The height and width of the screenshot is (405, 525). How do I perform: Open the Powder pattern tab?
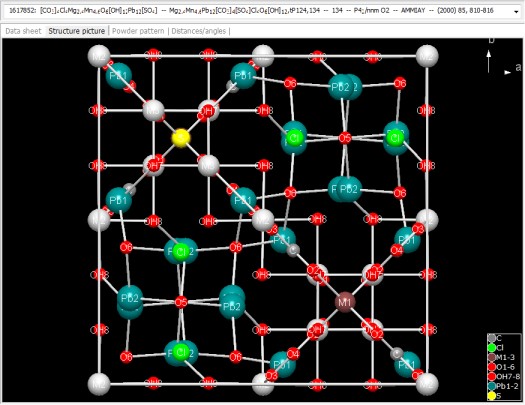click(x=138, y=31)
